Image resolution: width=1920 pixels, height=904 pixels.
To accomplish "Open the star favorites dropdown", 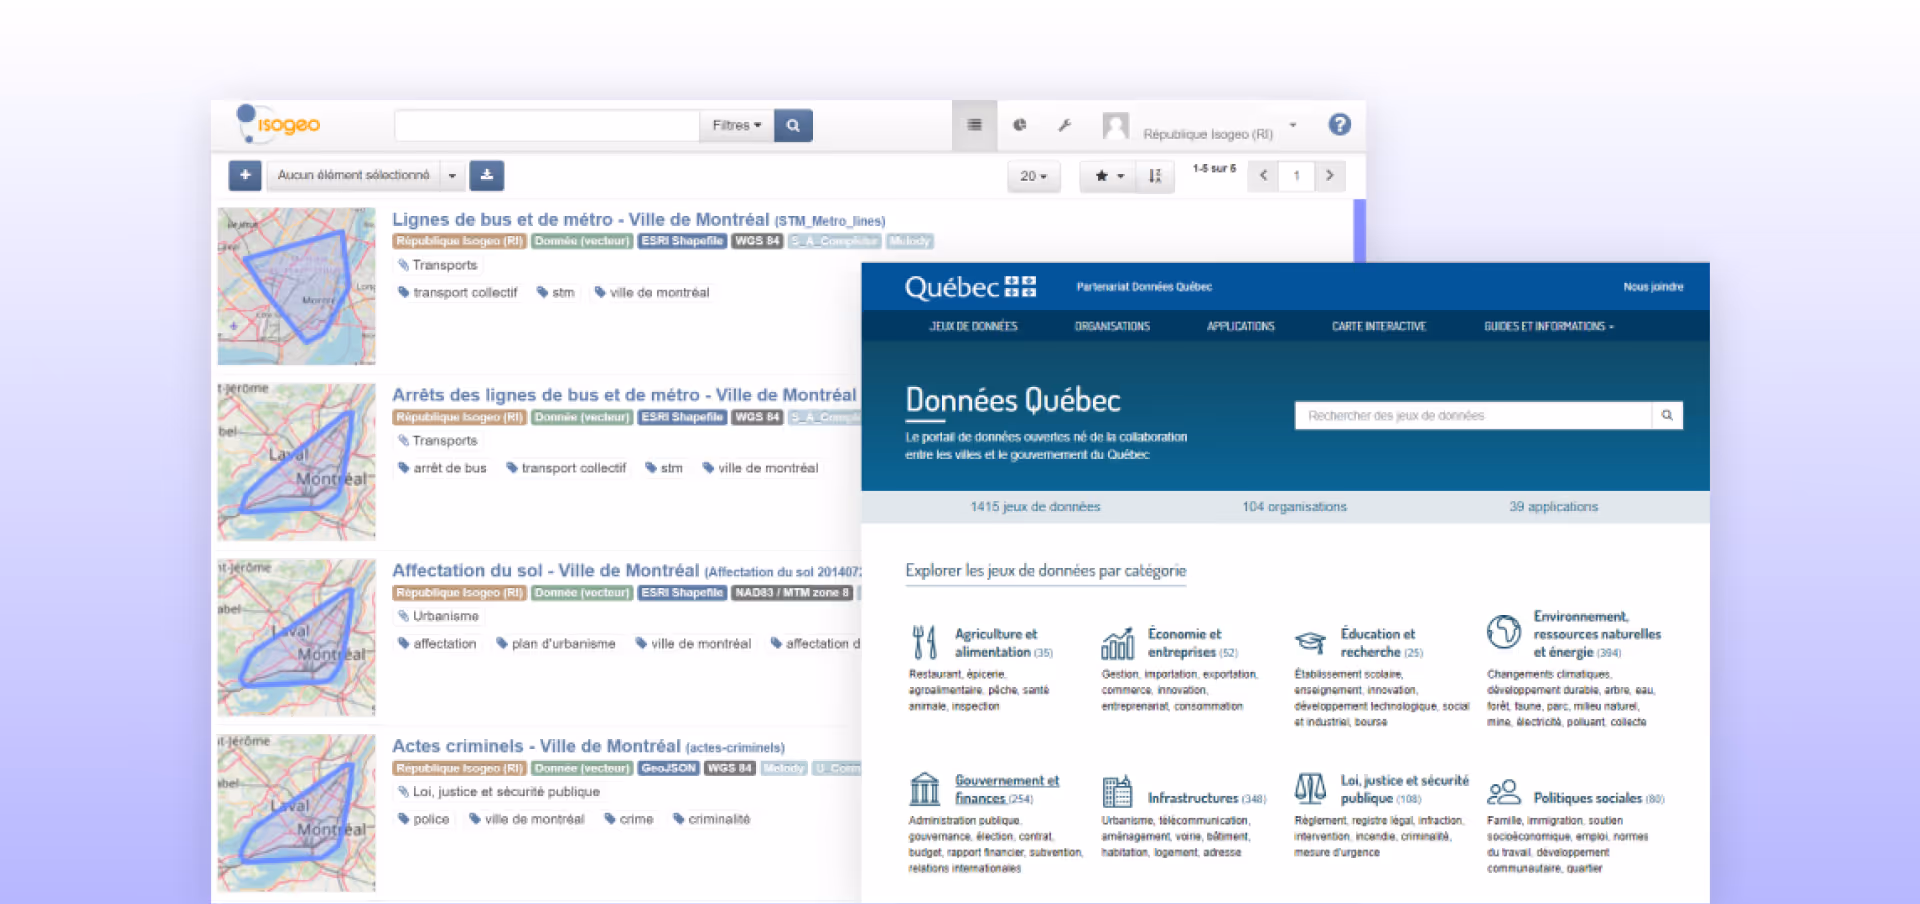I will click(1108, 176).
